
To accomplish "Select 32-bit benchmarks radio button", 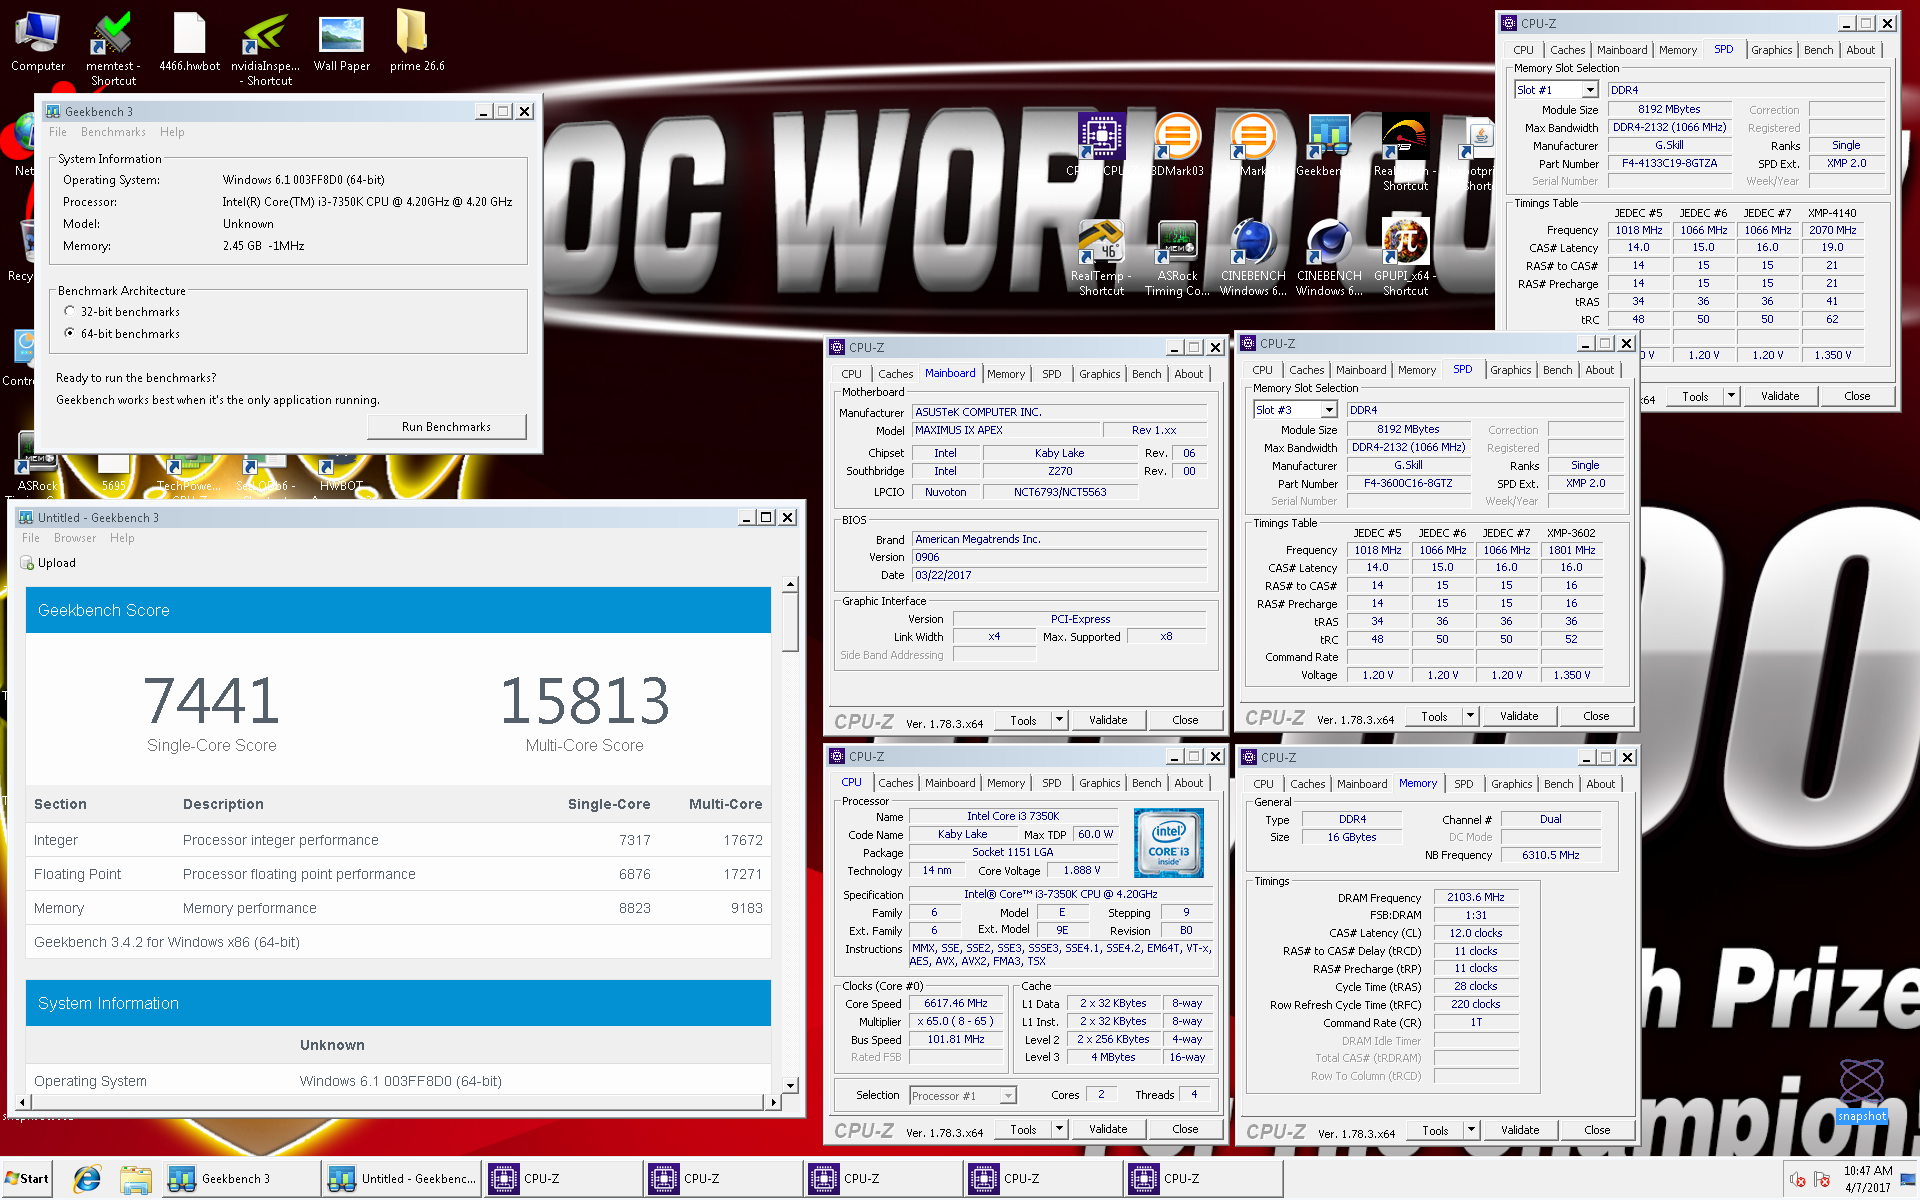I will 69,311.
